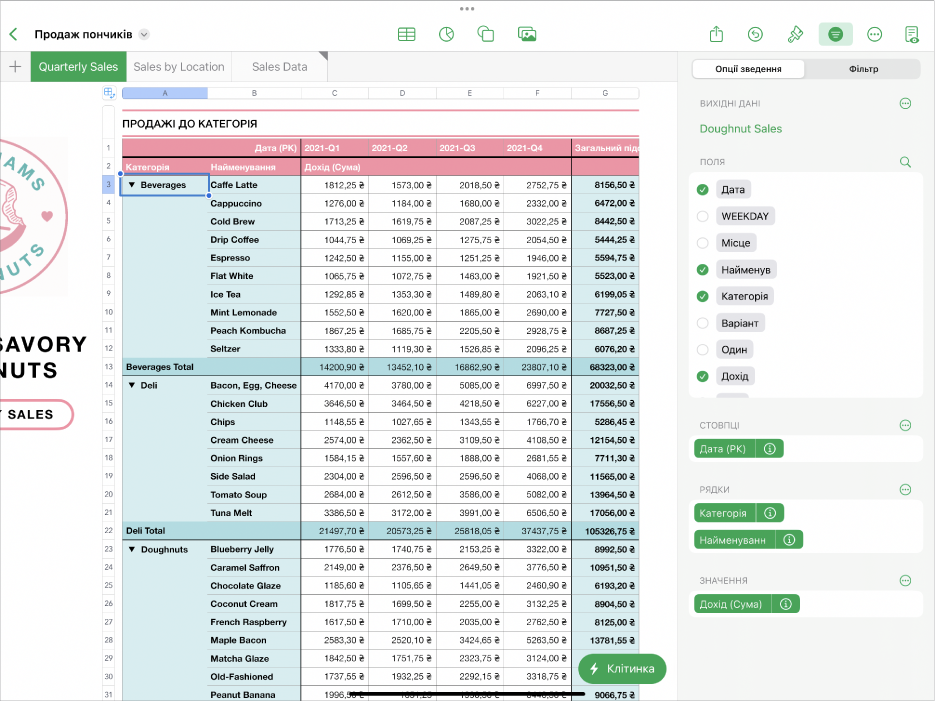
Task: Switch to Sales by Location sheet
Action: (178, 67)
